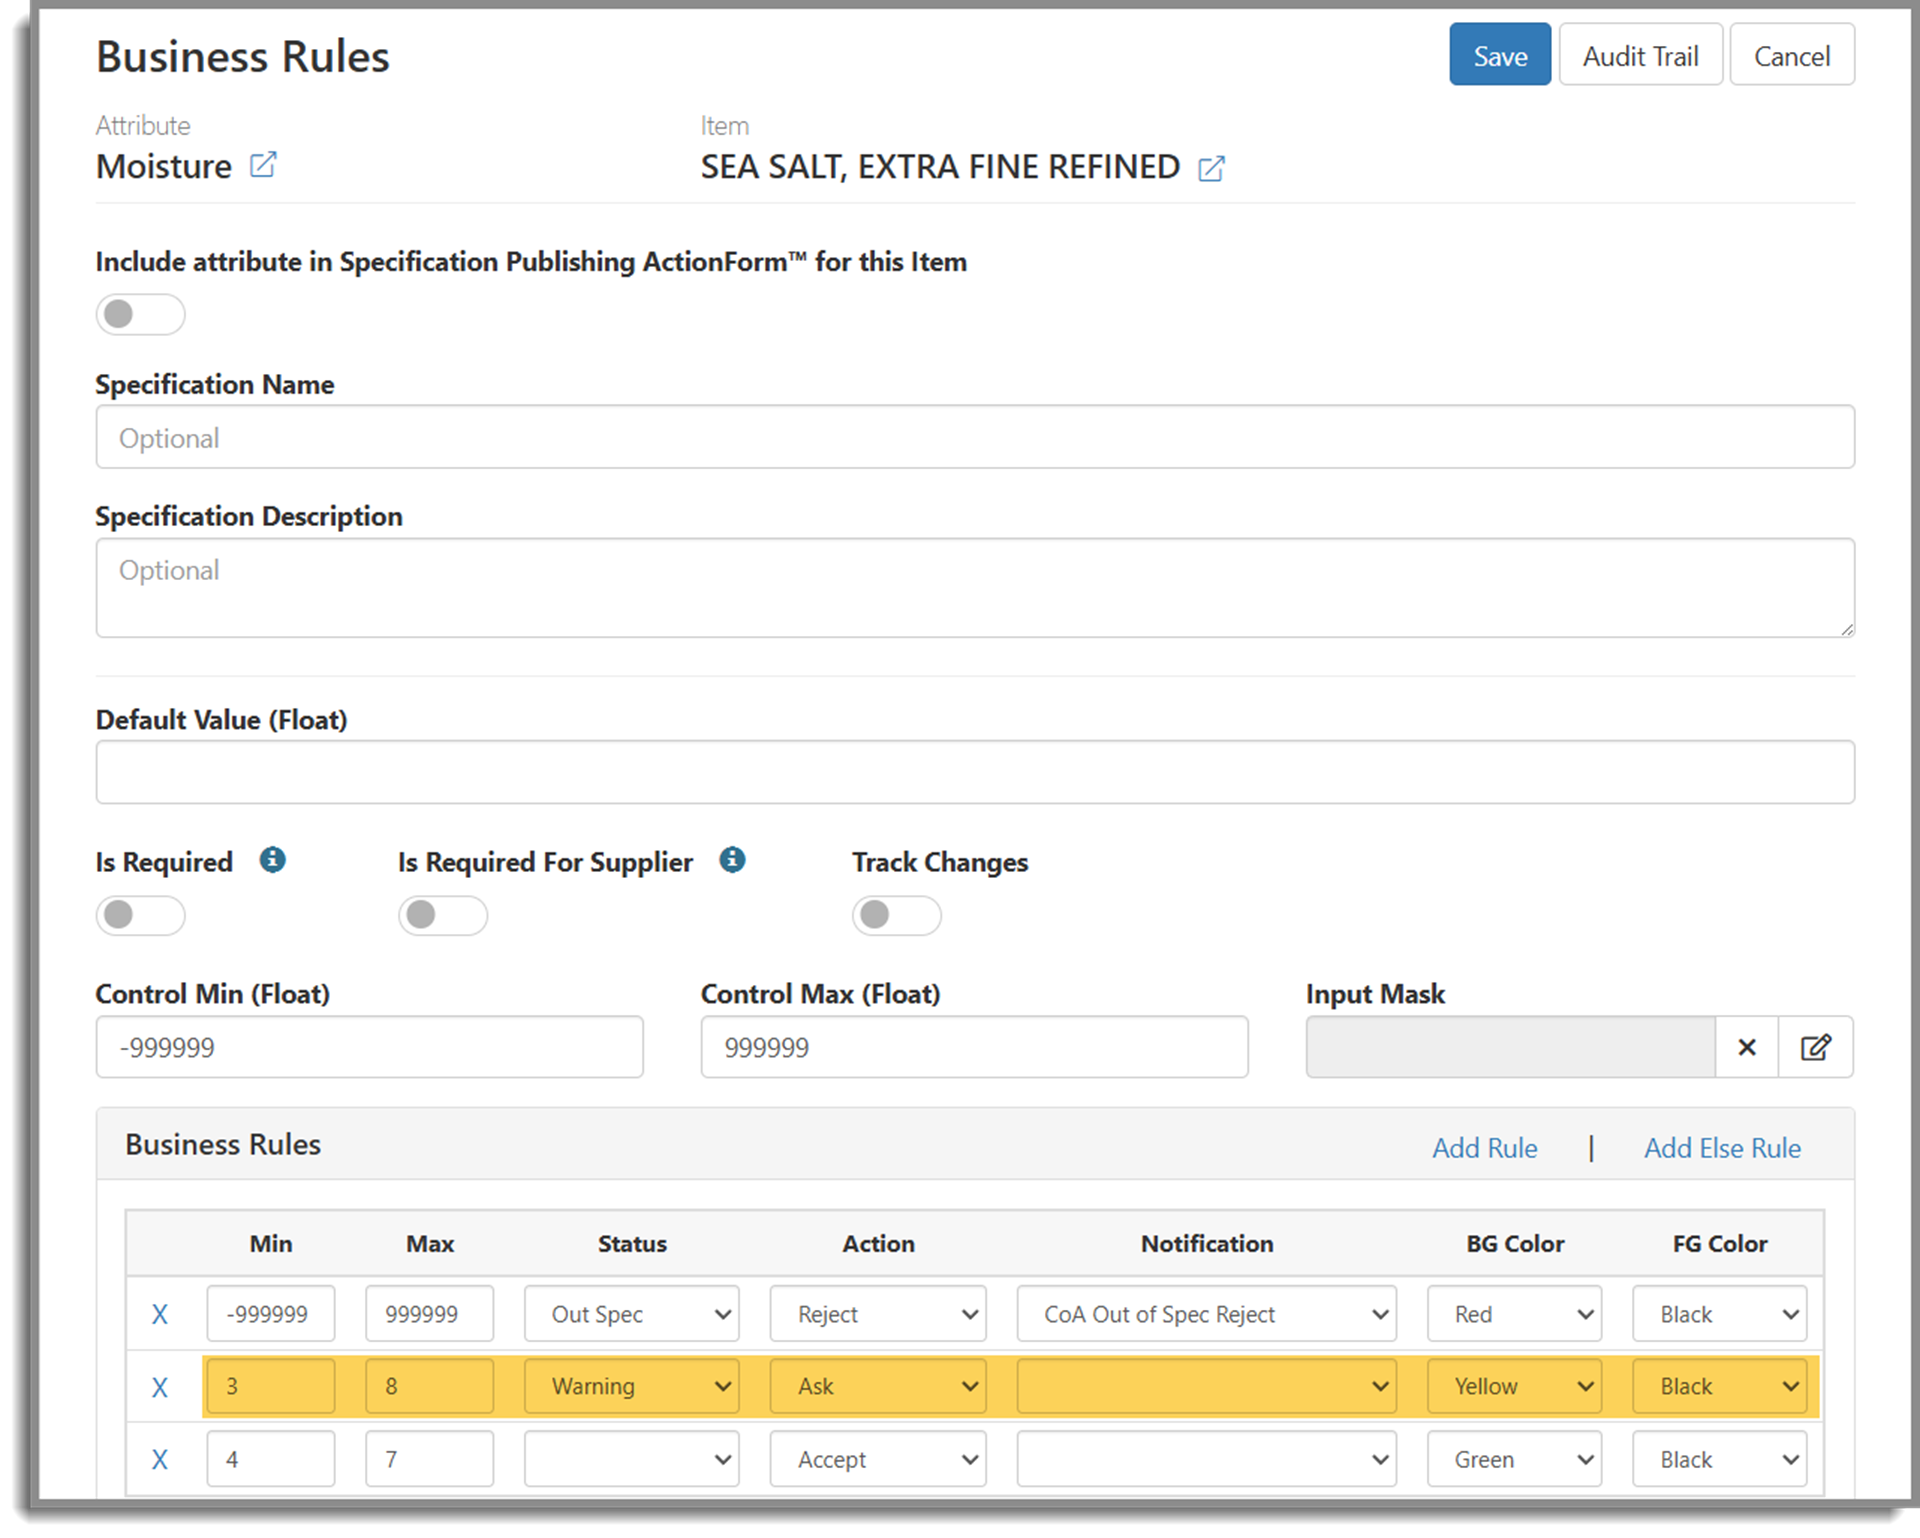This screenshot has width=1920, height=1538.
Task: Delete the Out Spec rule row
Action: tap(160, 1314)
